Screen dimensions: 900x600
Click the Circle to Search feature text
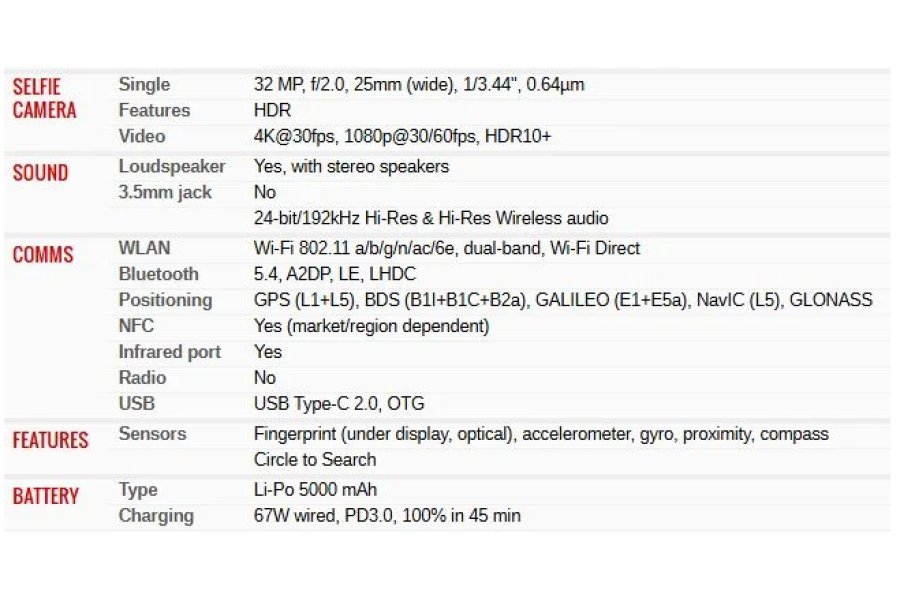coord(315,459)
